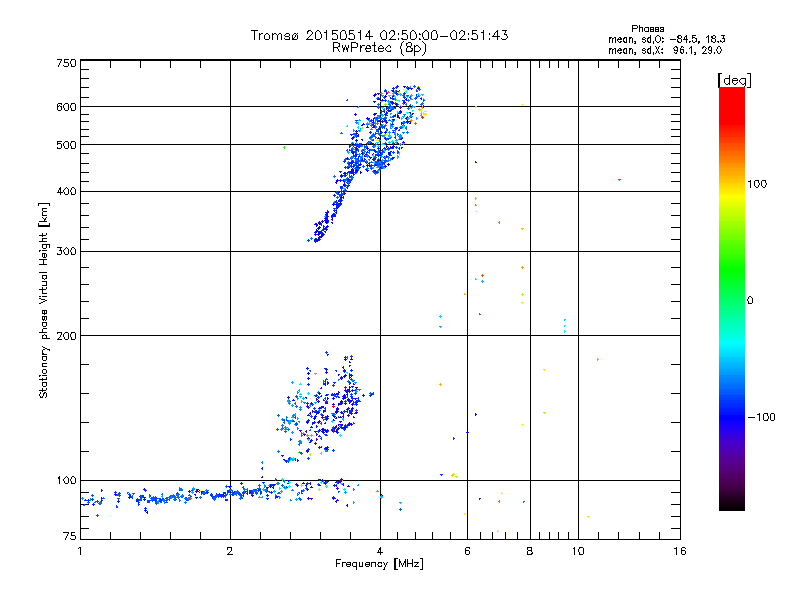Click the colorbar tick label "0"
Screen dimensions: 800x600
[x=749, y=300]
